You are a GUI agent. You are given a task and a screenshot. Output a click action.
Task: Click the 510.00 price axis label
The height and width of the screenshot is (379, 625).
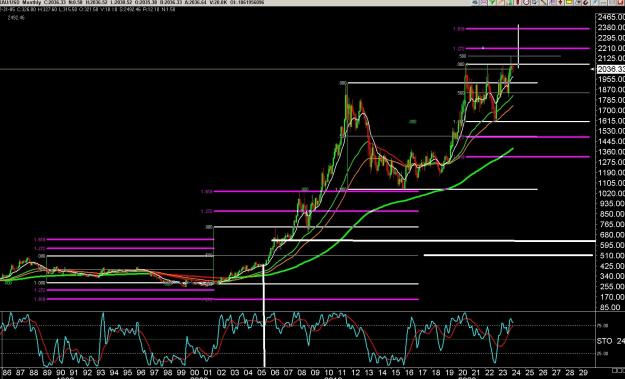611,255
